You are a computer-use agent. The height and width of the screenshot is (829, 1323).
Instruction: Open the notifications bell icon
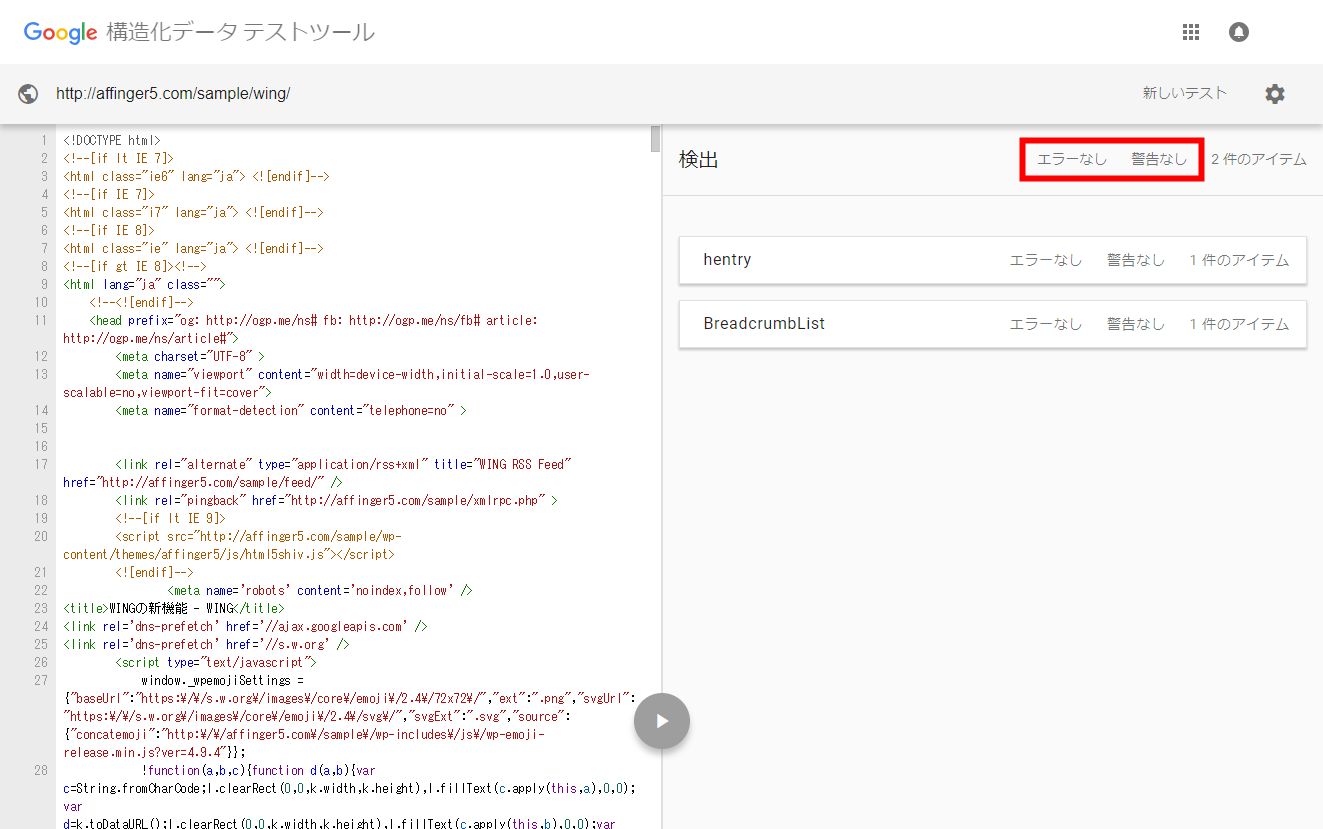pyautogui.click(x=1239, y=32)
